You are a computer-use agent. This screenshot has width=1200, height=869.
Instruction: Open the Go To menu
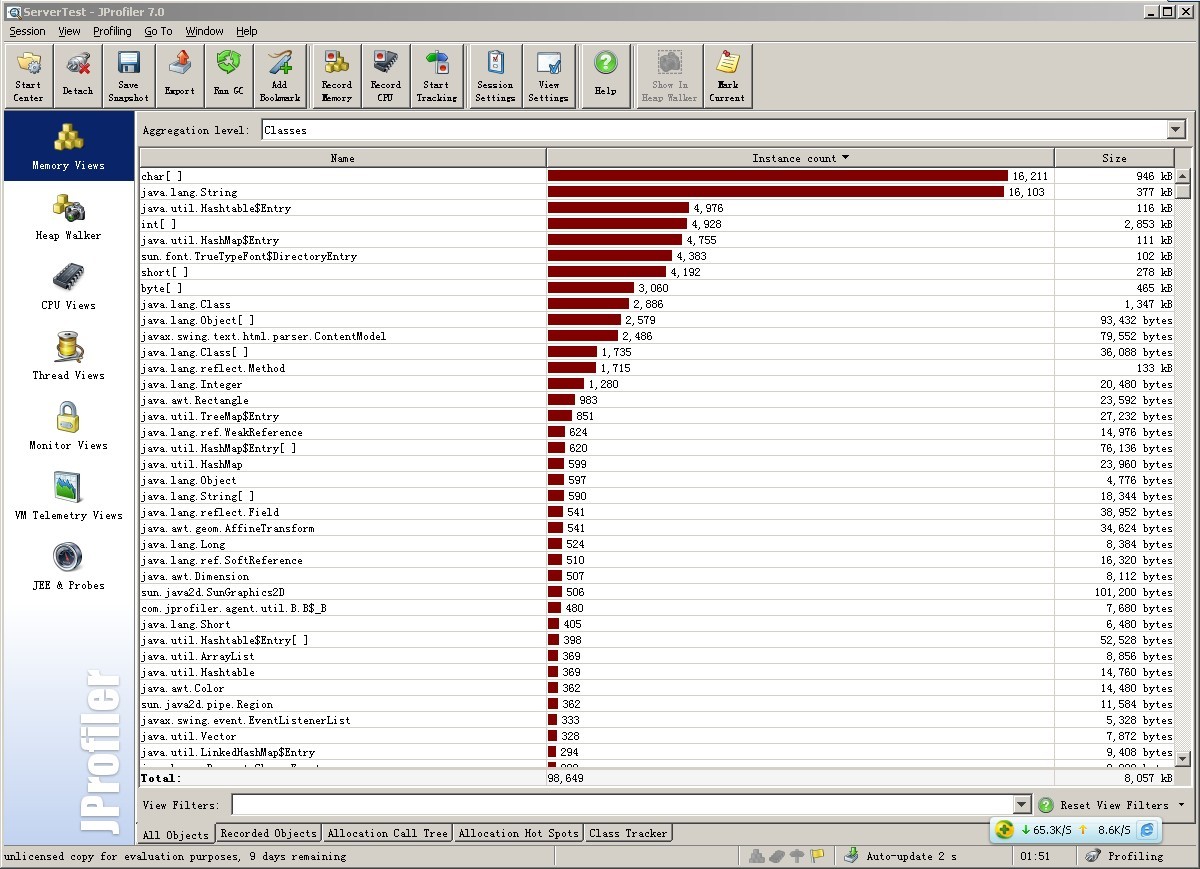[158, 31]
